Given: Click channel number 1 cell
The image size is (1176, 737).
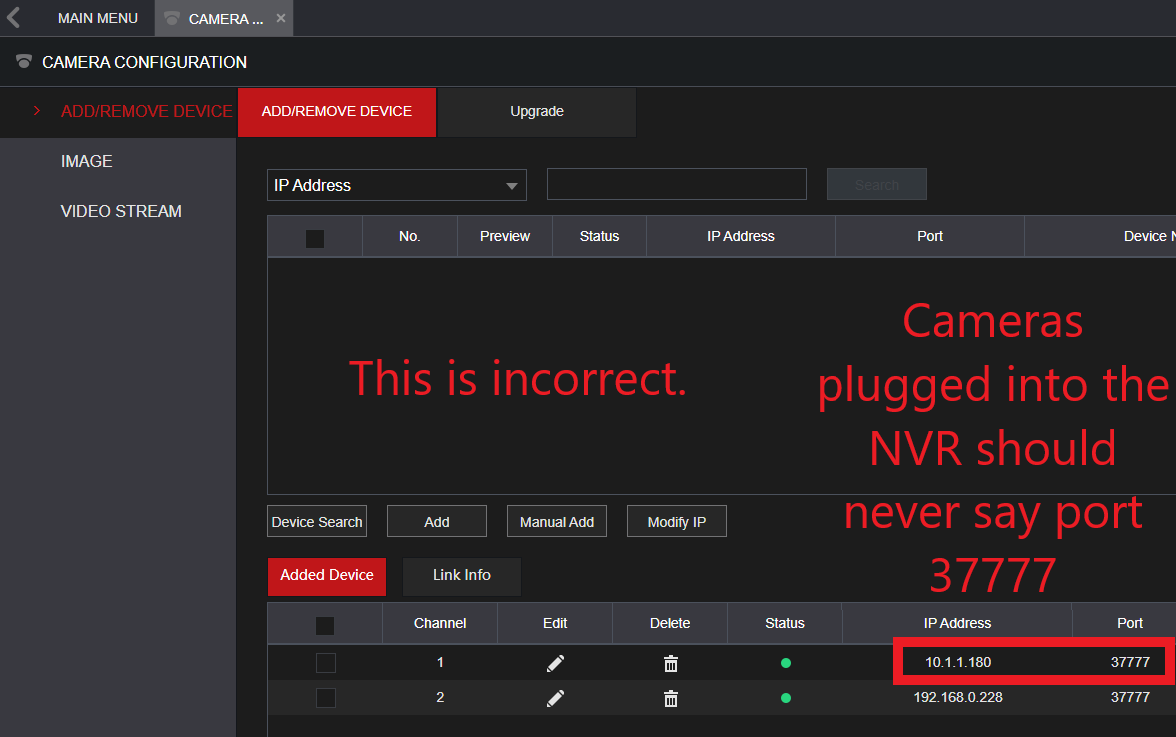Looking at the screenshot, I should 440,663.
